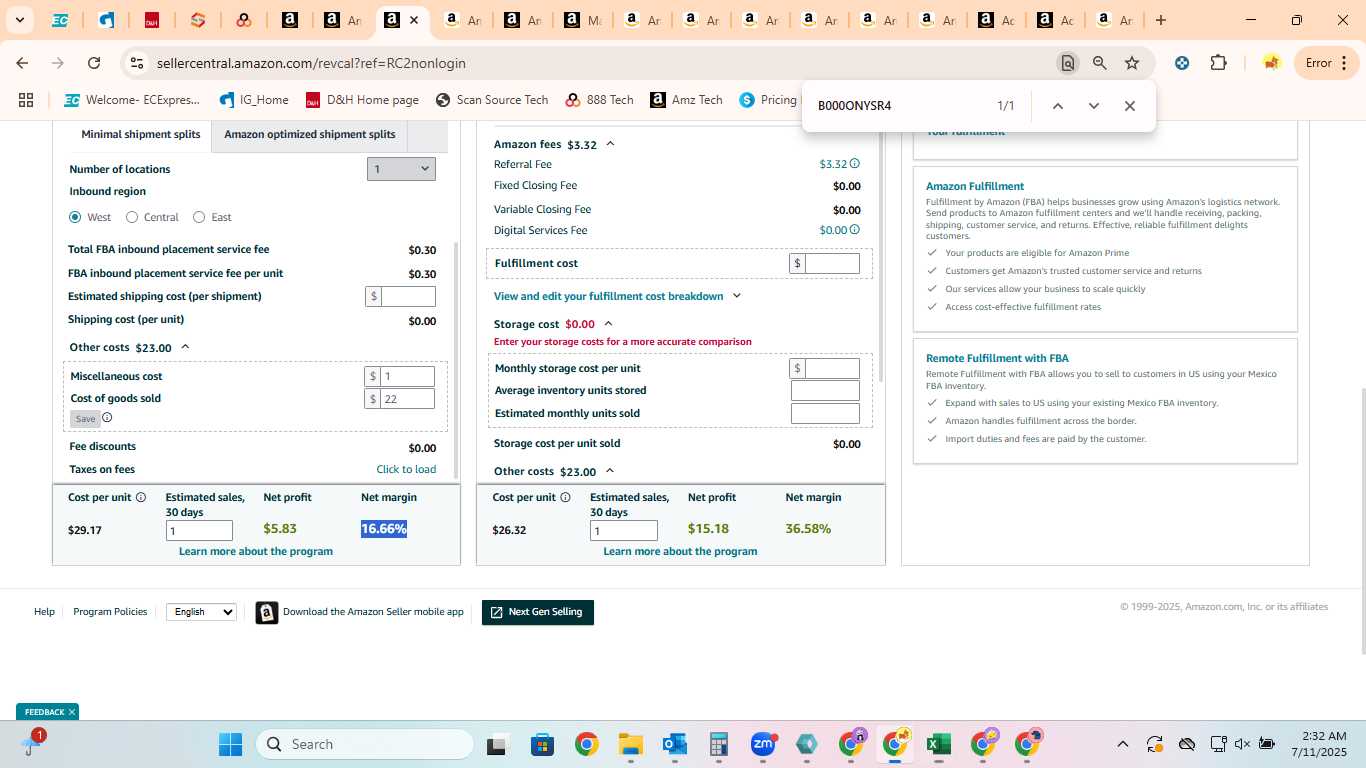Image resolution: width=1366 pixels, height=768 pixels.
Task: Open a new browser tab
Action: tap(1160, 20)
